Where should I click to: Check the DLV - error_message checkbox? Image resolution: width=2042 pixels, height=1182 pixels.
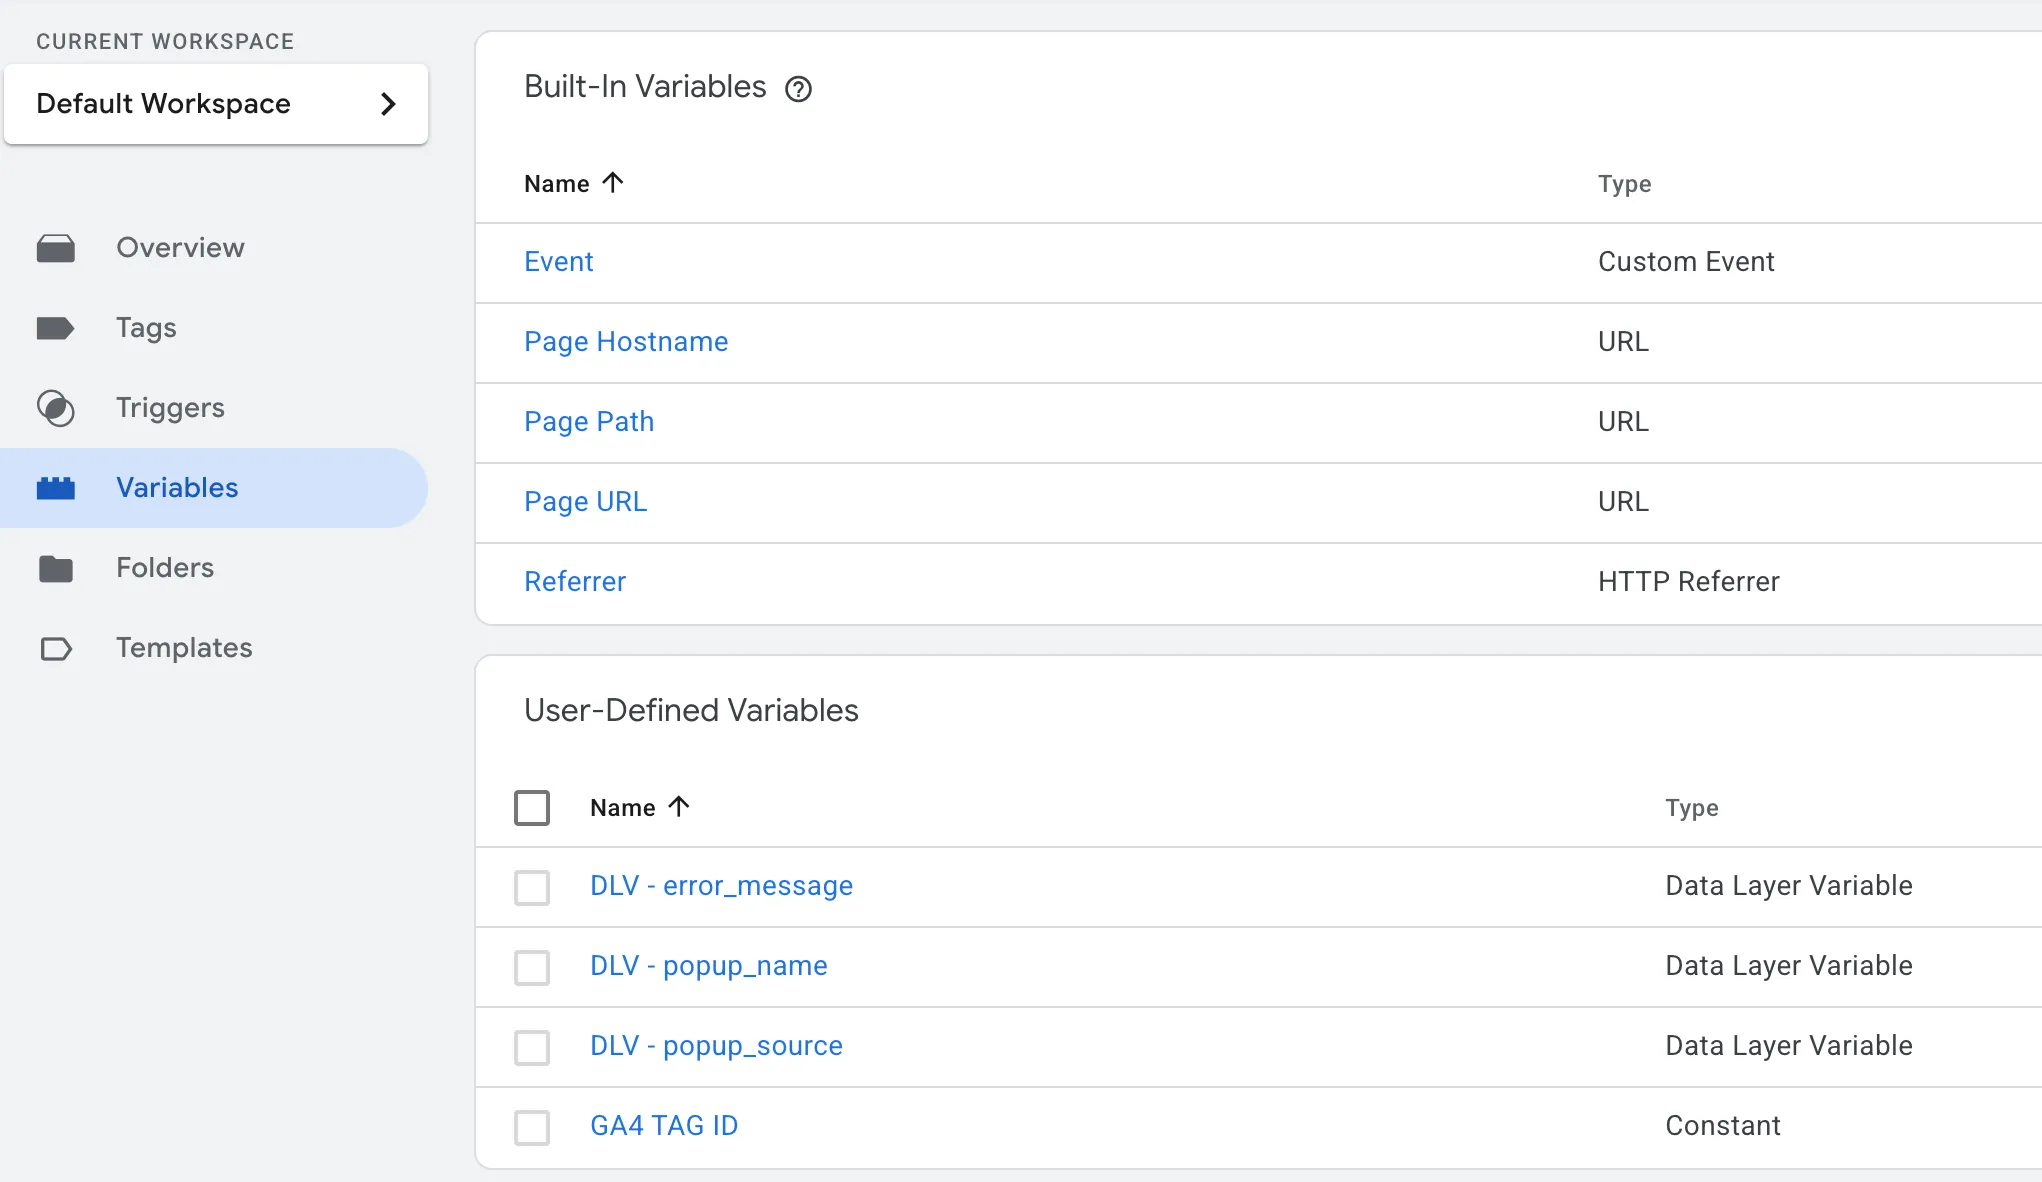click(x=532, y=887)
